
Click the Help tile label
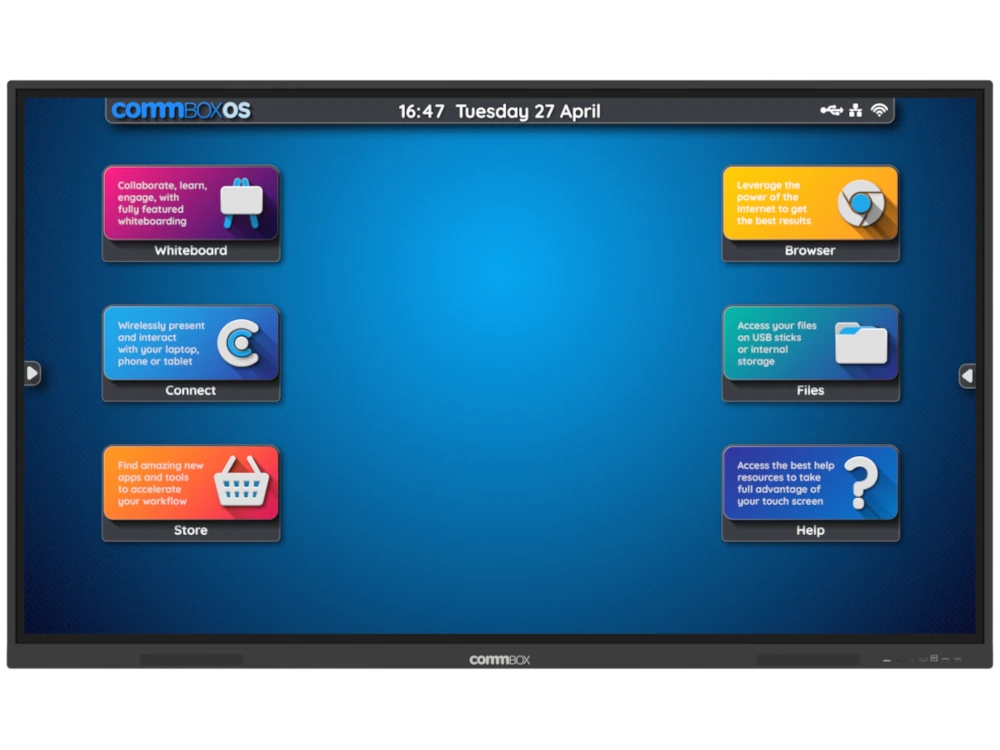pyautogui.click(x=810, y=531)
